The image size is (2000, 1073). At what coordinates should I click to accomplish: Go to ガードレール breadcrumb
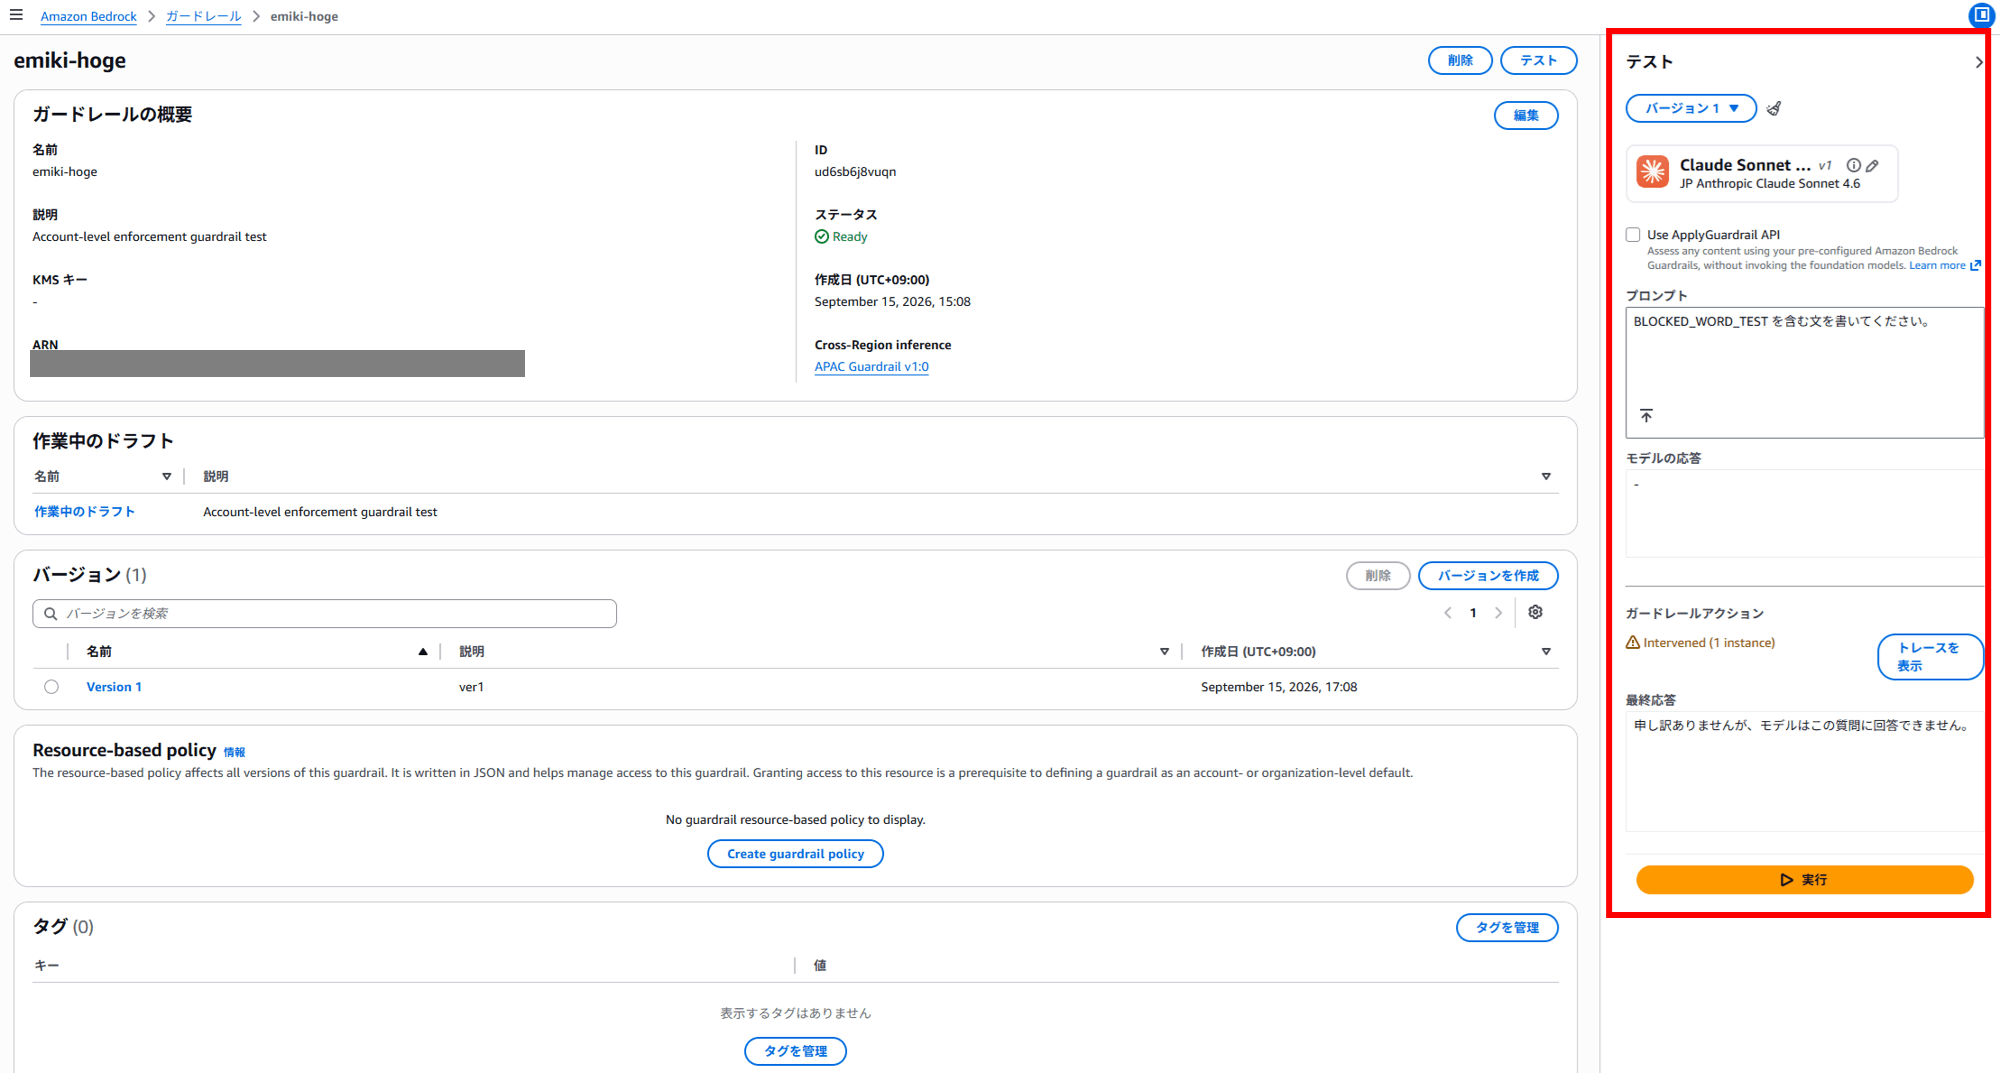203,16
